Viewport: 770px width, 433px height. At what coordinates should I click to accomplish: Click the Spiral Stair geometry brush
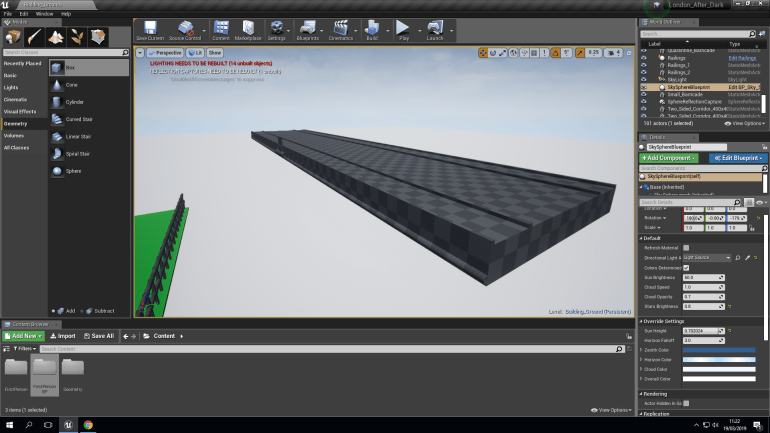pos(89,154)
